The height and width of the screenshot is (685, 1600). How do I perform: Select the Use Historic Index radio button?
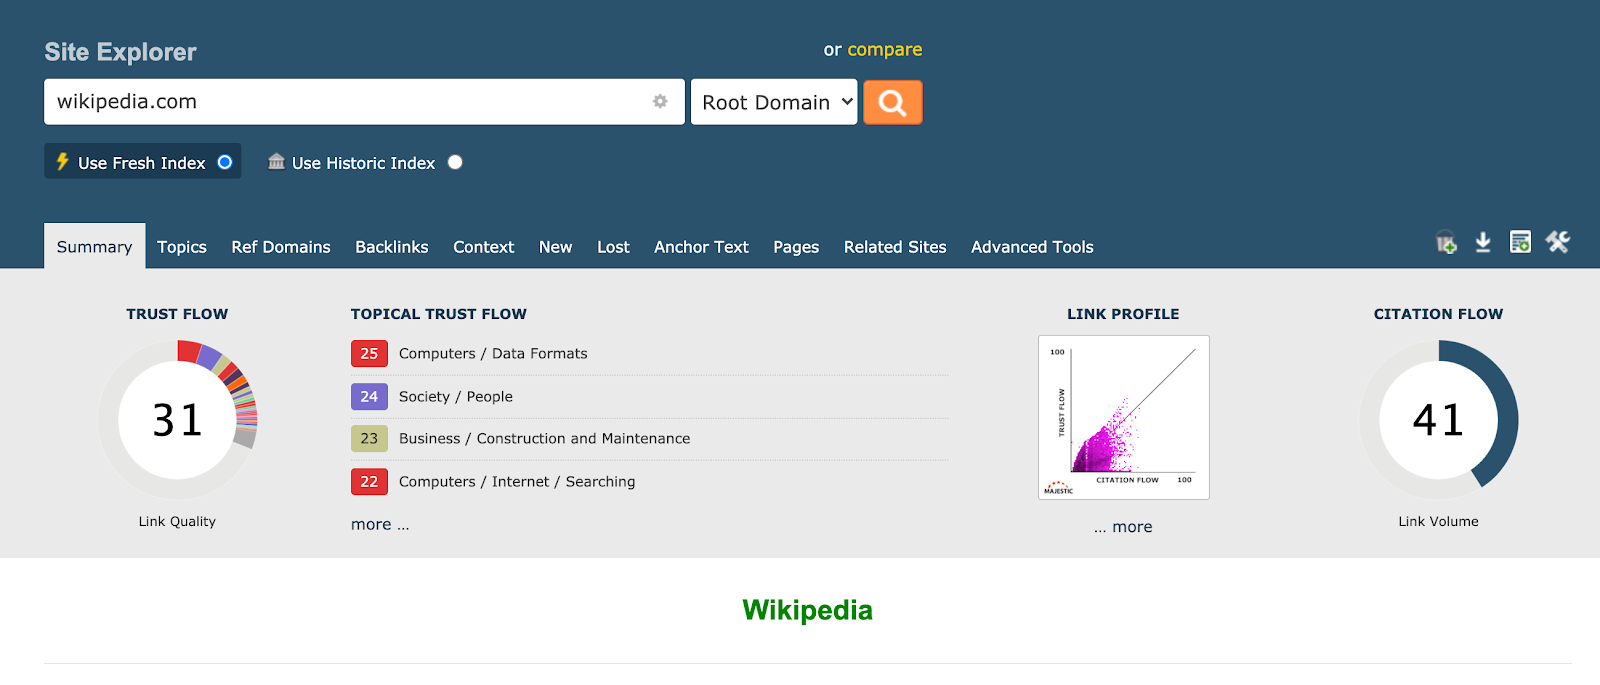pos(455,162)
